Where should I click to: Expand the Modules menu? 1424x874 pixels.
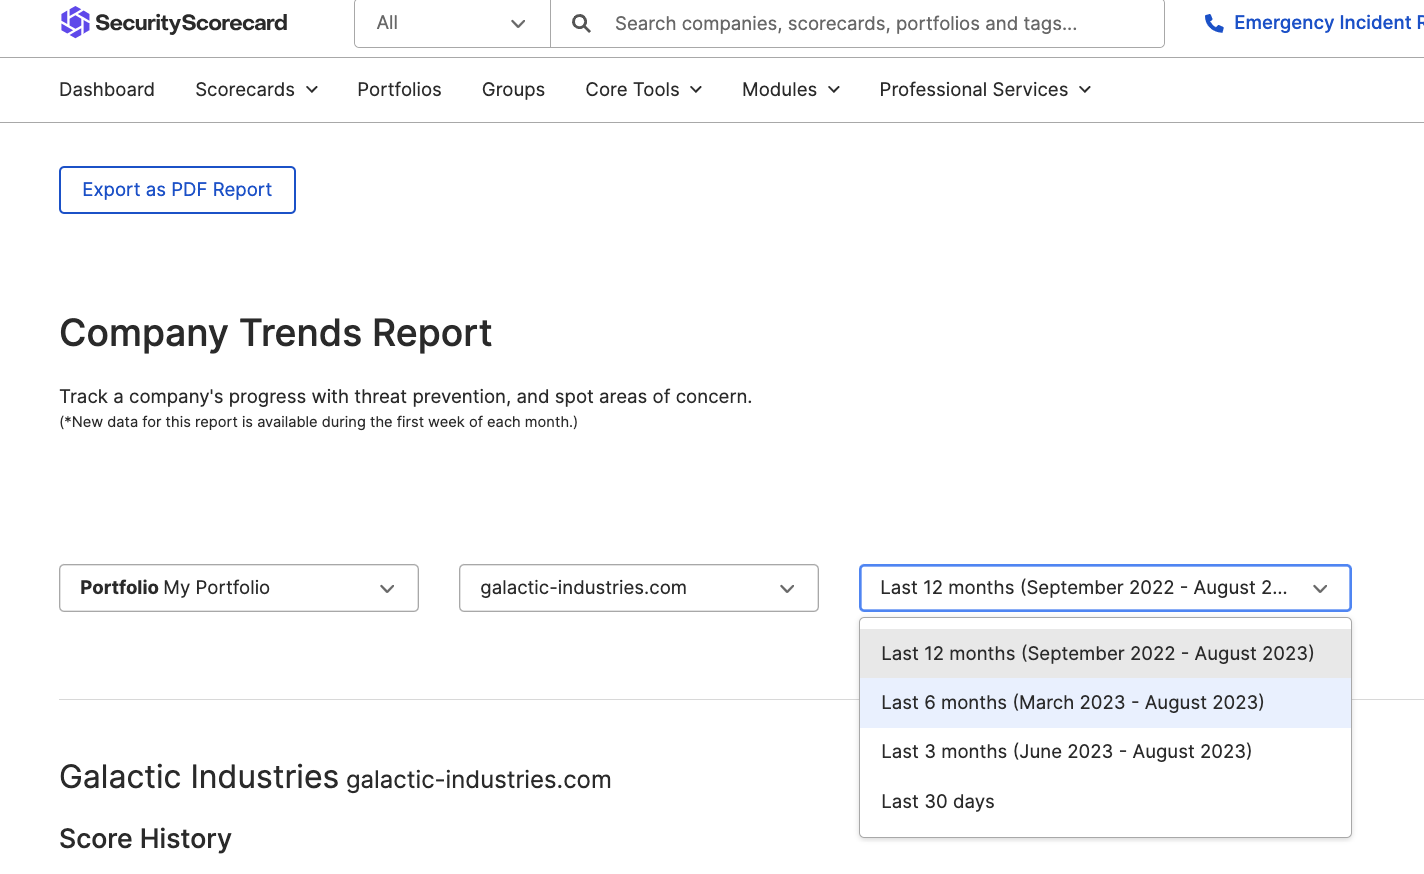click(790, 90)
